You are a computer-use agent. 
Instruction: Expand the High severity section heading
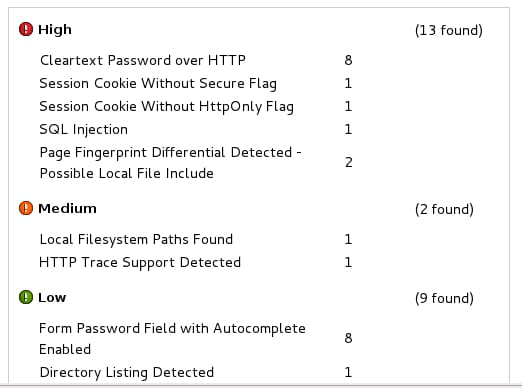55,29
